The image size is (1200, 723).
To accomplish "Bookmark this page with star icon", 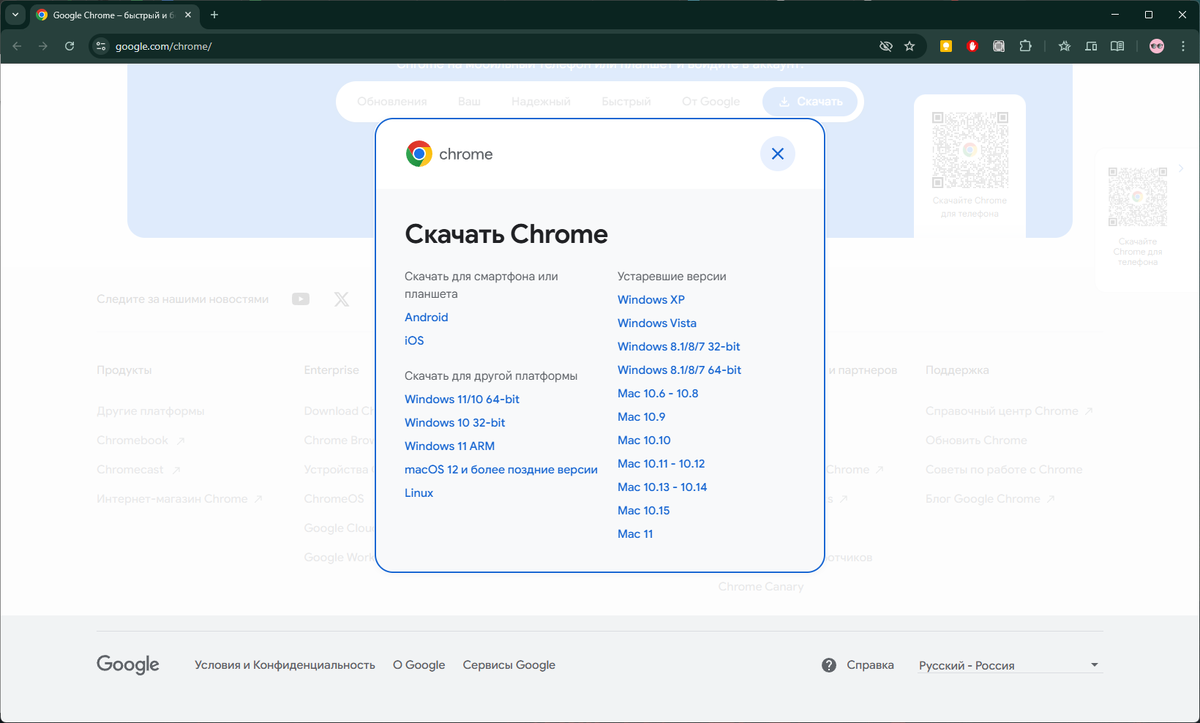I will (x=909, y=46).
